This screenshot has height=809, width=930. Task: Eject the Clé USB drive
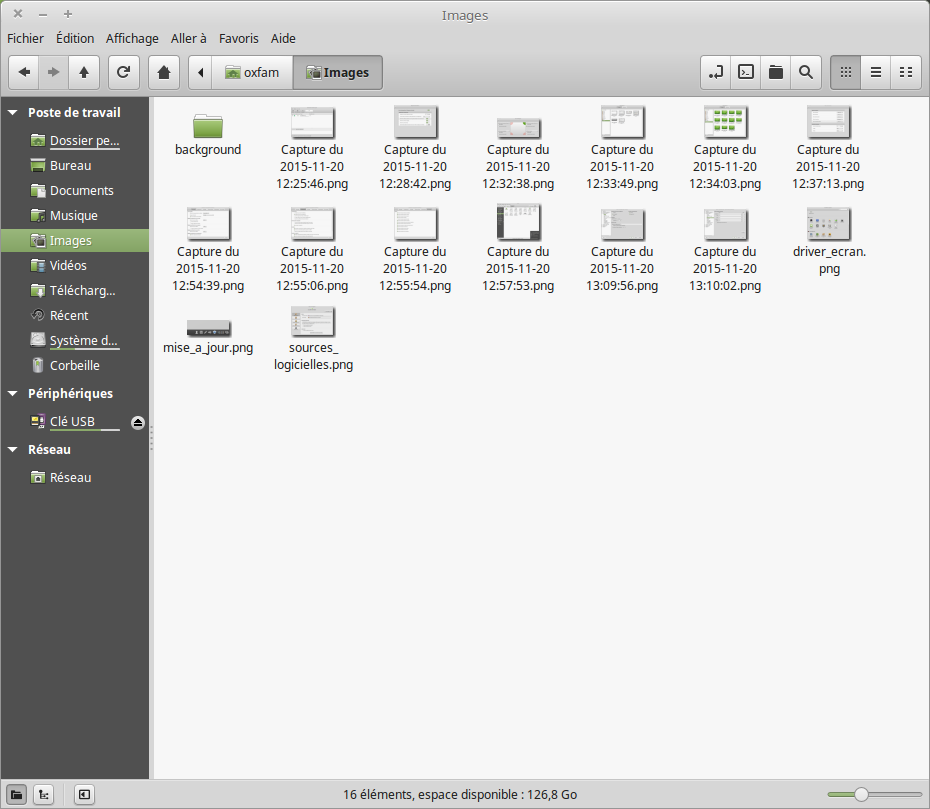138,422
